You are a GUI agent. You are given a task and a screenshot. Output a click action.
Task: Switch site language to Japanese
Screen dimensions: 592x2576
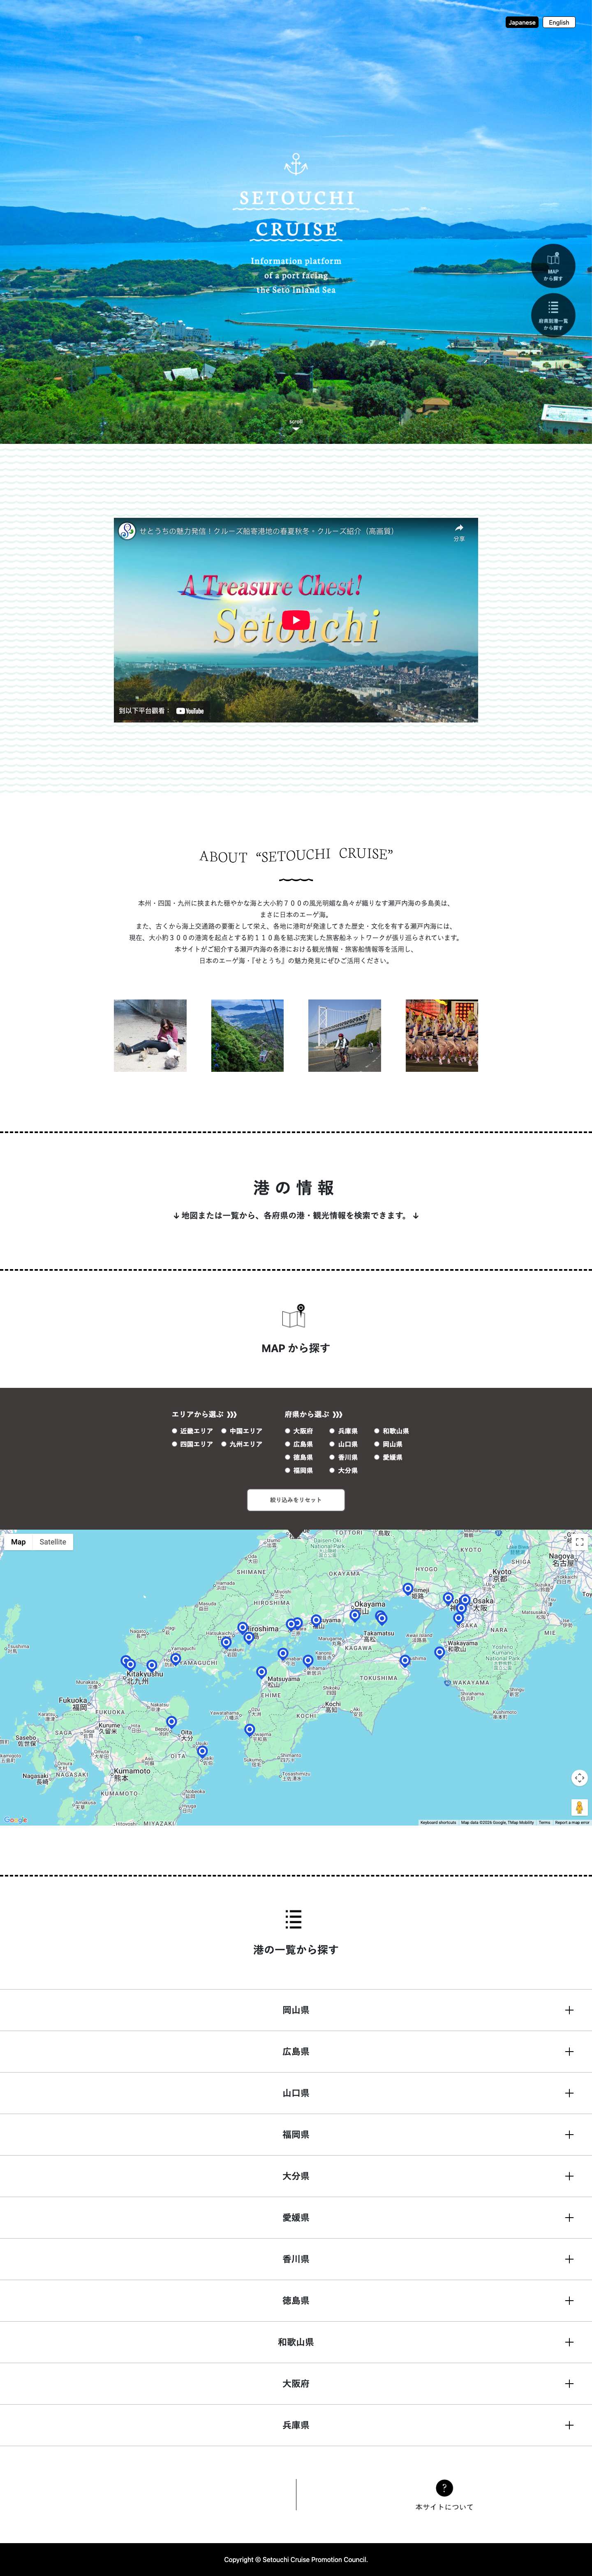click(522, 22)
